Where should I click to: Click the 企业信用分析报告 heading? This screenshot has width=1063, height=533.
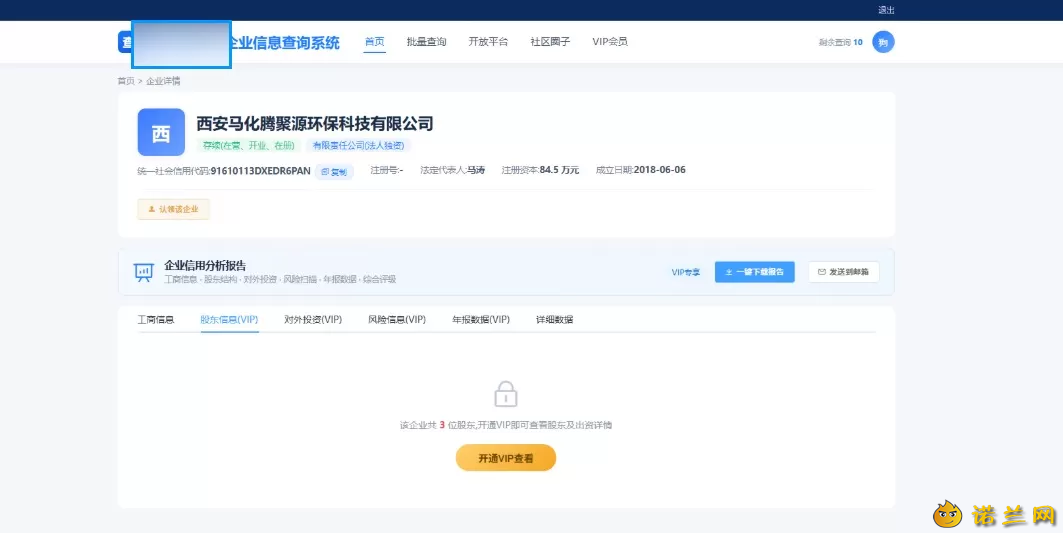pyautogui.click(x=205, y=265)
